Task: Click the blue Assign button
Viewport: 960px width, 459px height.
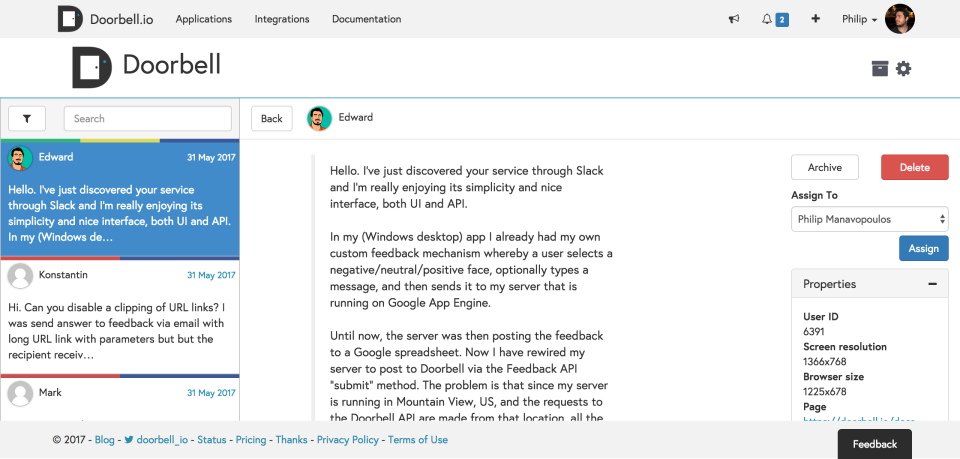Action: (x=924, y=248)
